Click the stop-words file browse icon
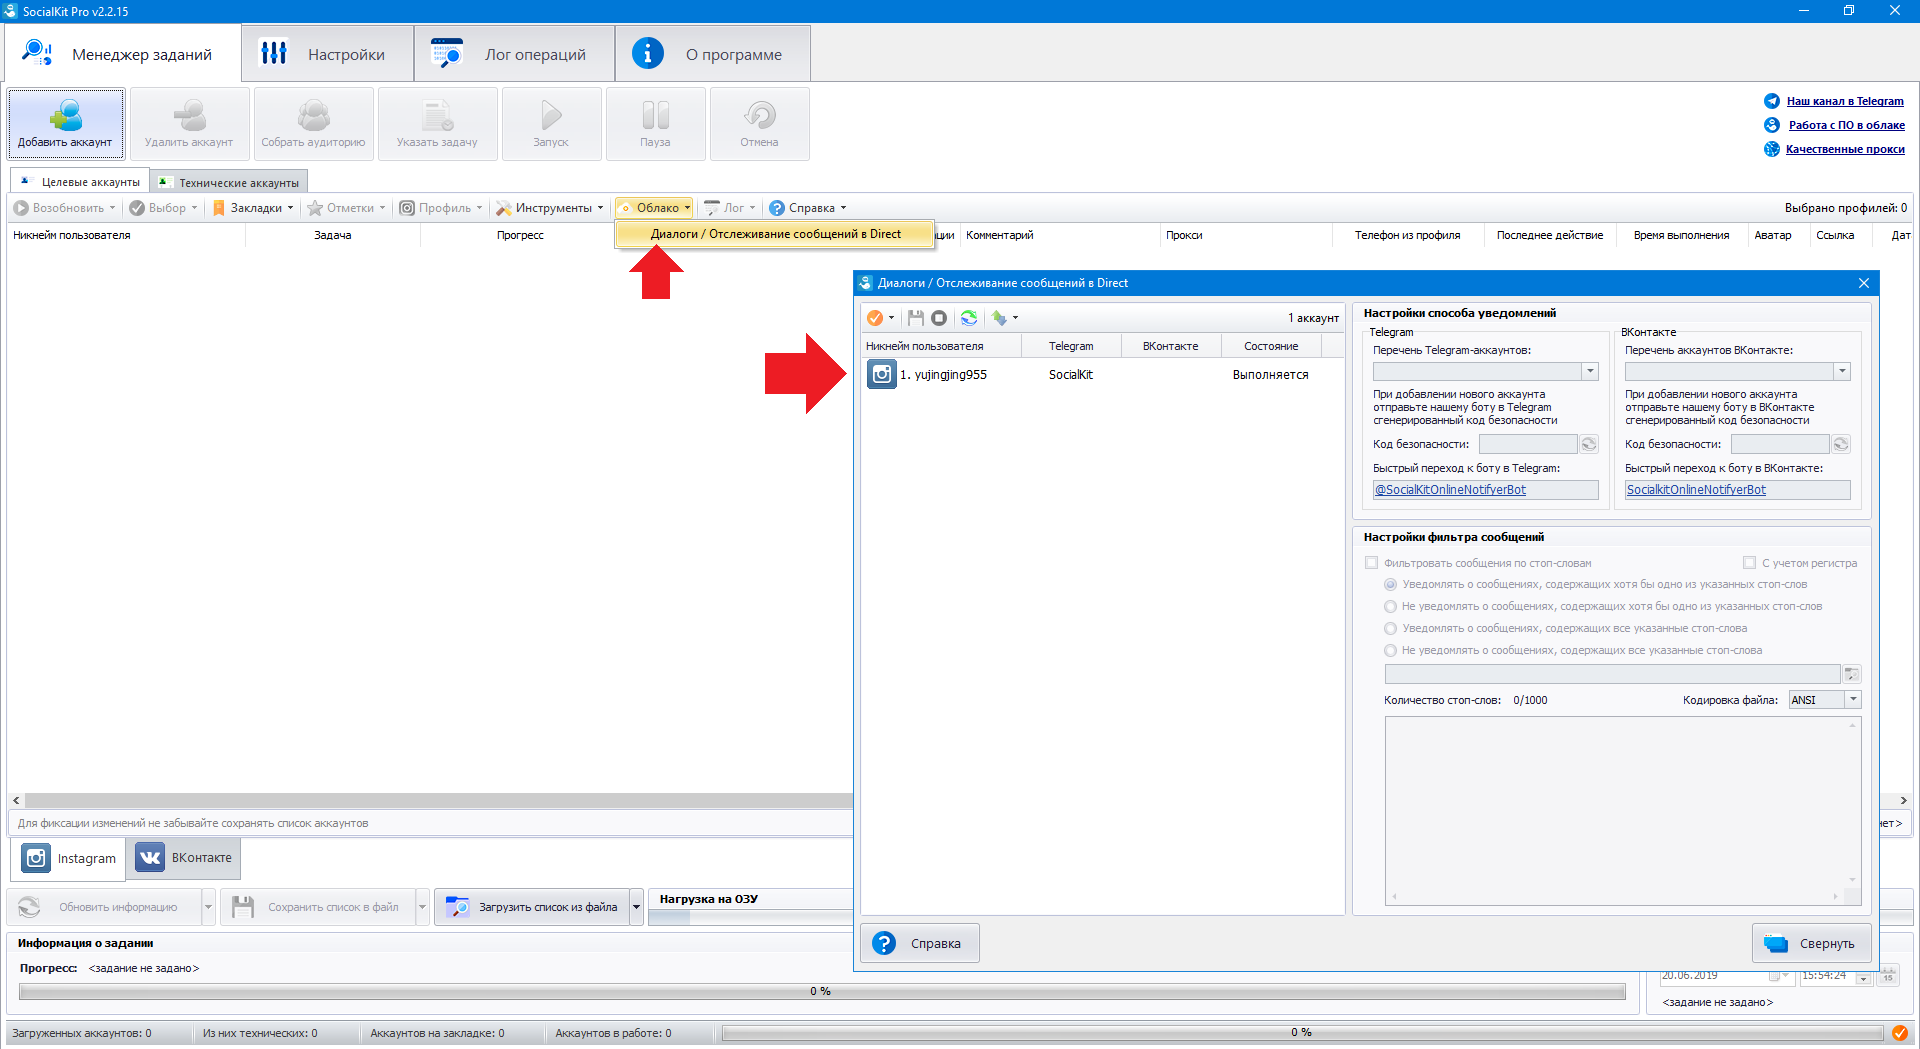This screenshot has height=1049, width=1920. coord(1851,674)
